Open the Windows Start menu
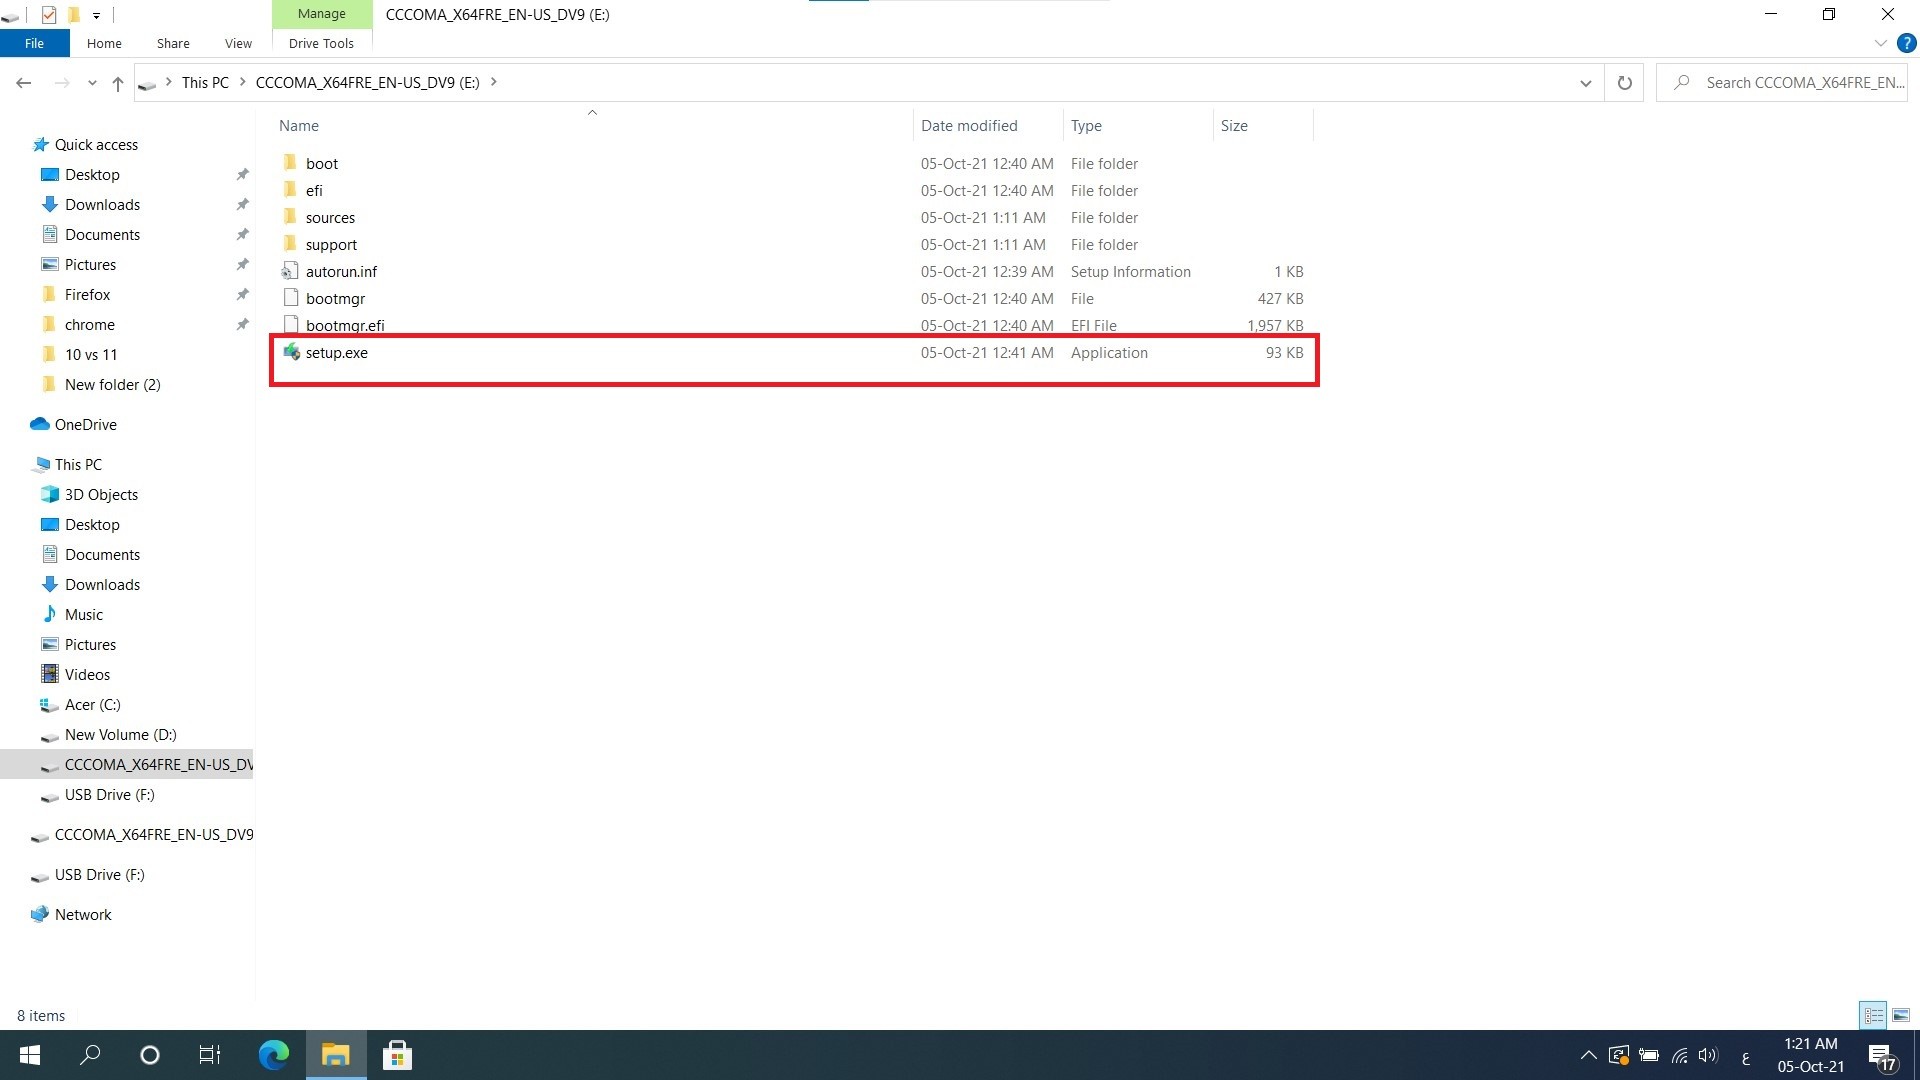The height and width of the screenshot is (1080, 1920). pyautogui.click(x=30, y=1055)
